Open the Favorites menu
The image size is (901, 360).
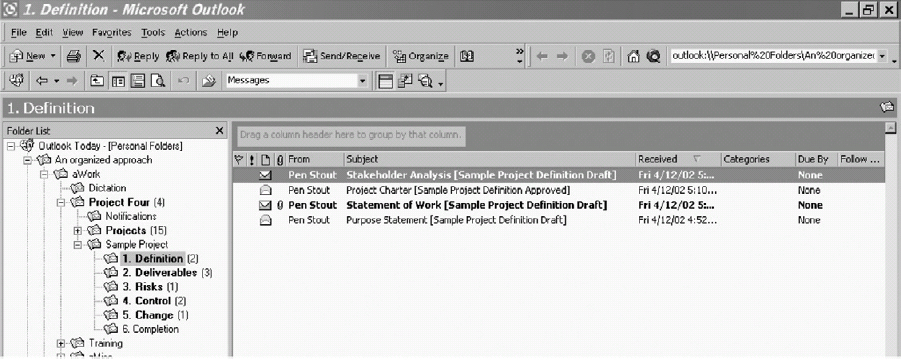pos(111,33)
